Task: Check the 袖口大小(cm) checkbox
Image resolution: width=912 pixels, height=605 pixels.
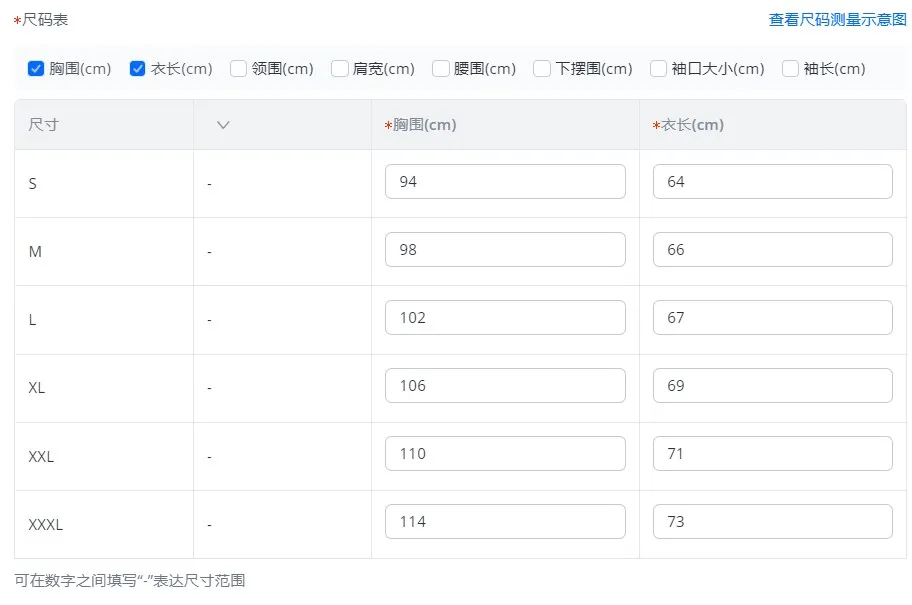Action: point(658,69)
